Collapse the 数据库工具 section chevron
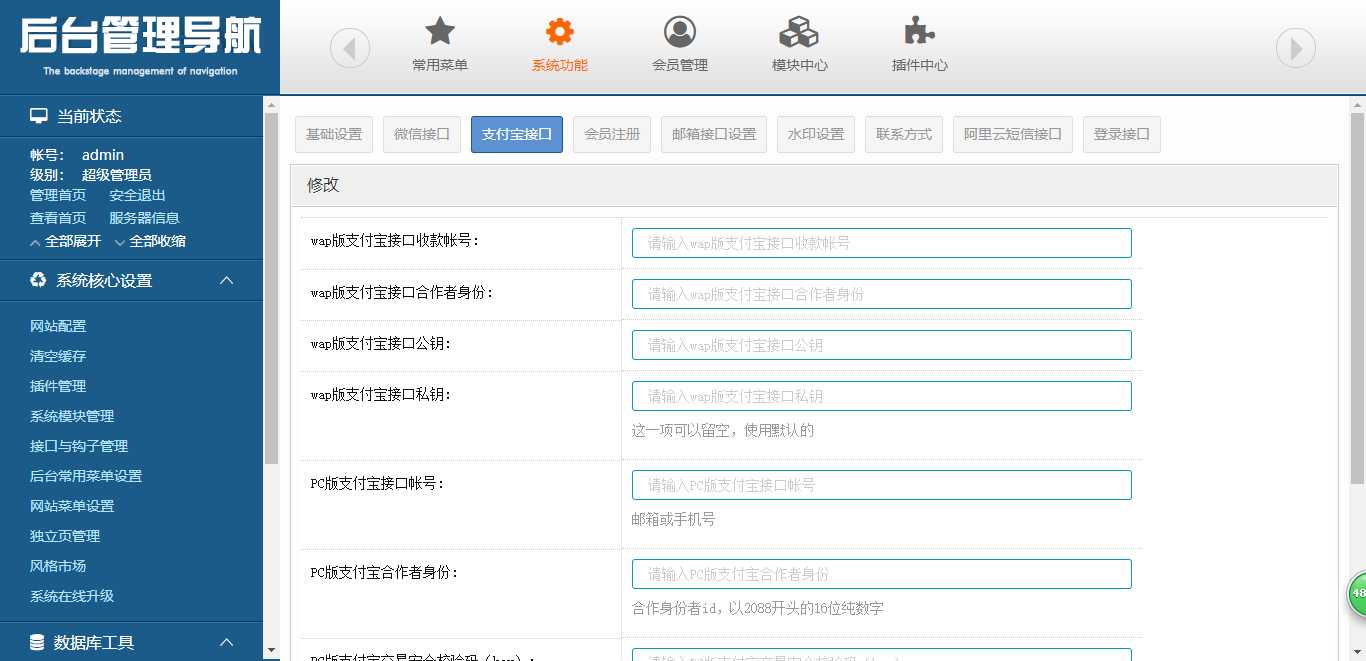This screenshot has width=1366, height=661. [227, 642]
